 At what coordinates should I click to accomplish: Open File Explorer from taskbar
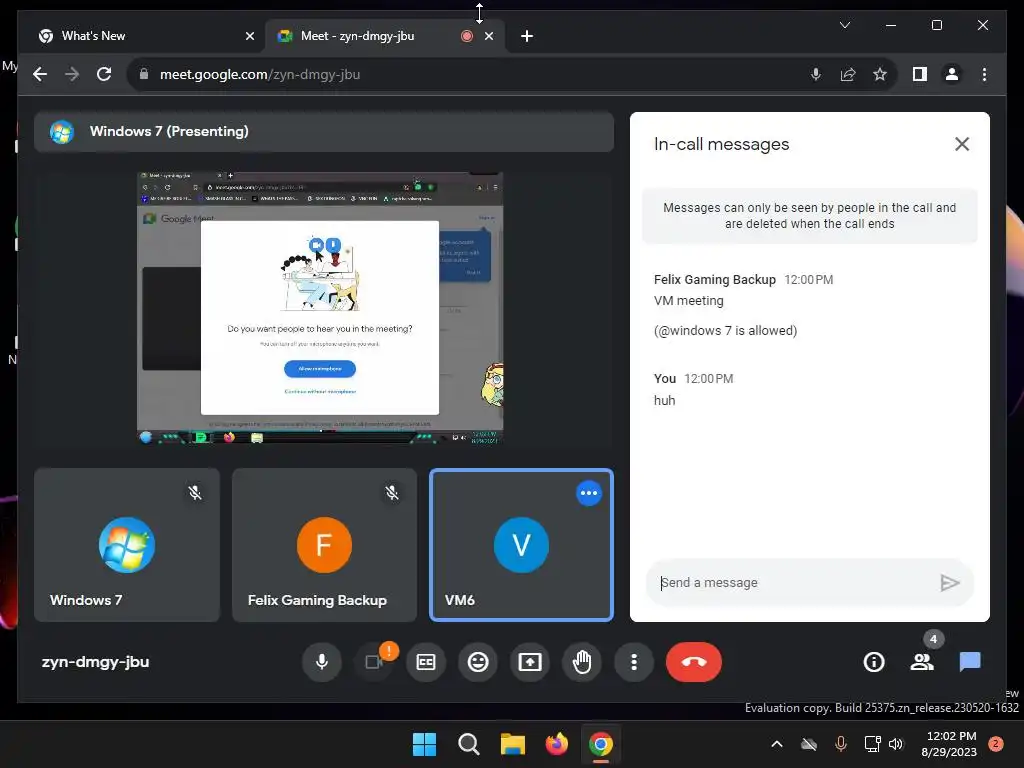(513, 744)
